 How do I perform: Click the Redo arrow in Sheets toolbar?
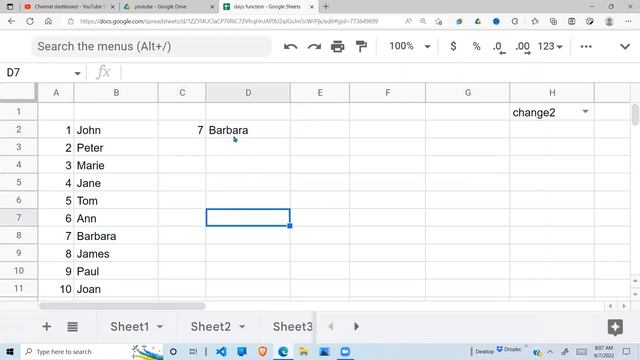click(314, 47)
